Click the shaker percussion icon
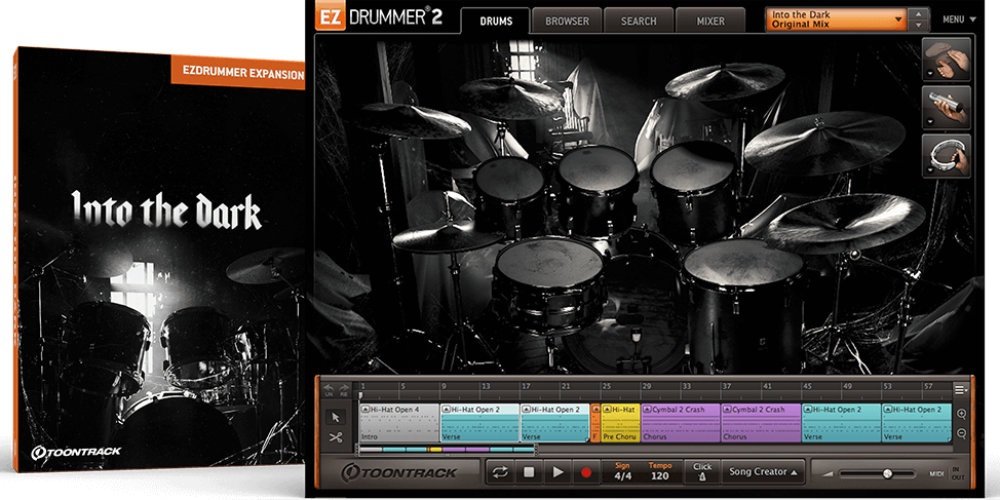Viewport: 1000px width, 500px height. coord(946,106)
